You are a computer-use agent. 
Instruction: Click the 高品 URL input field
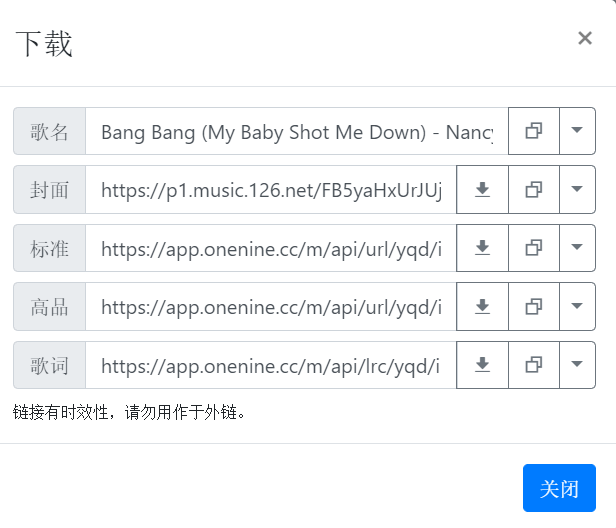coord(271,306)
